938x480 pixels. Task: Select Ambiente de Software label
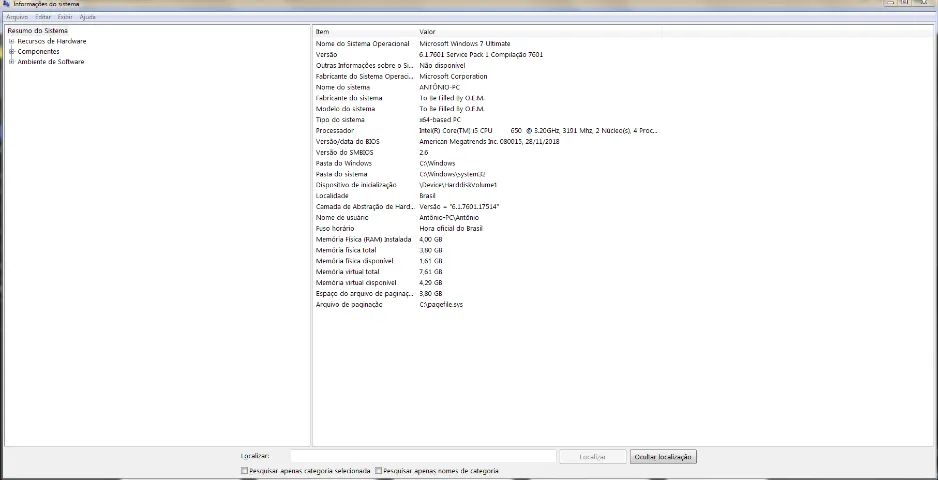tap(51, 62)
